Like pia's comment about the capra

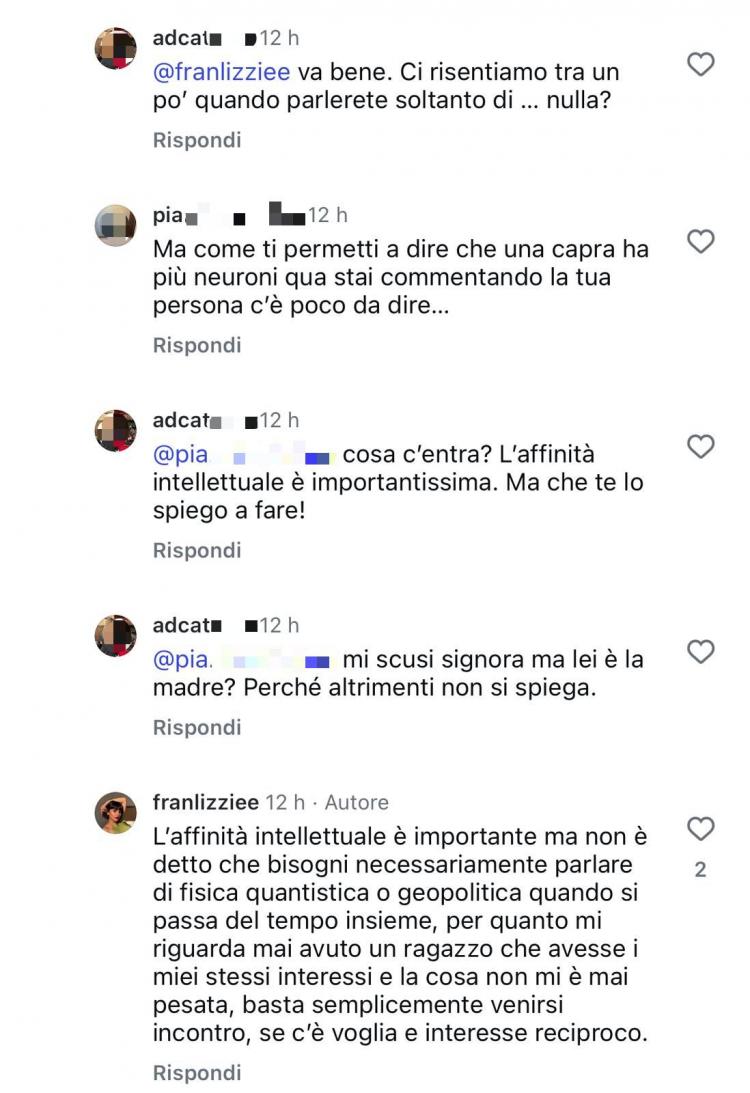tap(701, 241)
